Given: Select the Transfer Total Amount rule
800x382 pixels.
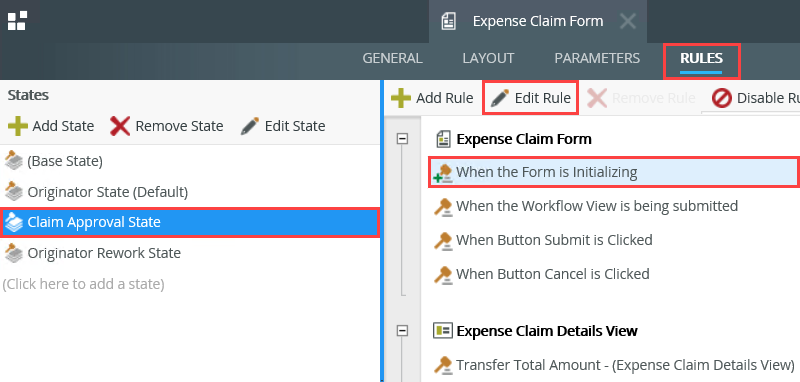Looking at the screenshot, I should tap(626, 365).
